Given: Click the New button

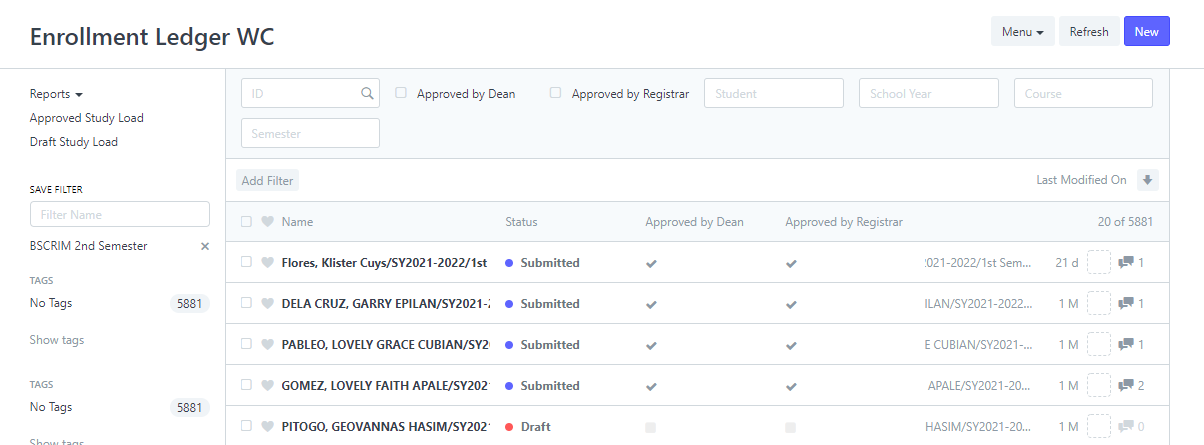Looking at the screenshot, I should point(1146,32).
